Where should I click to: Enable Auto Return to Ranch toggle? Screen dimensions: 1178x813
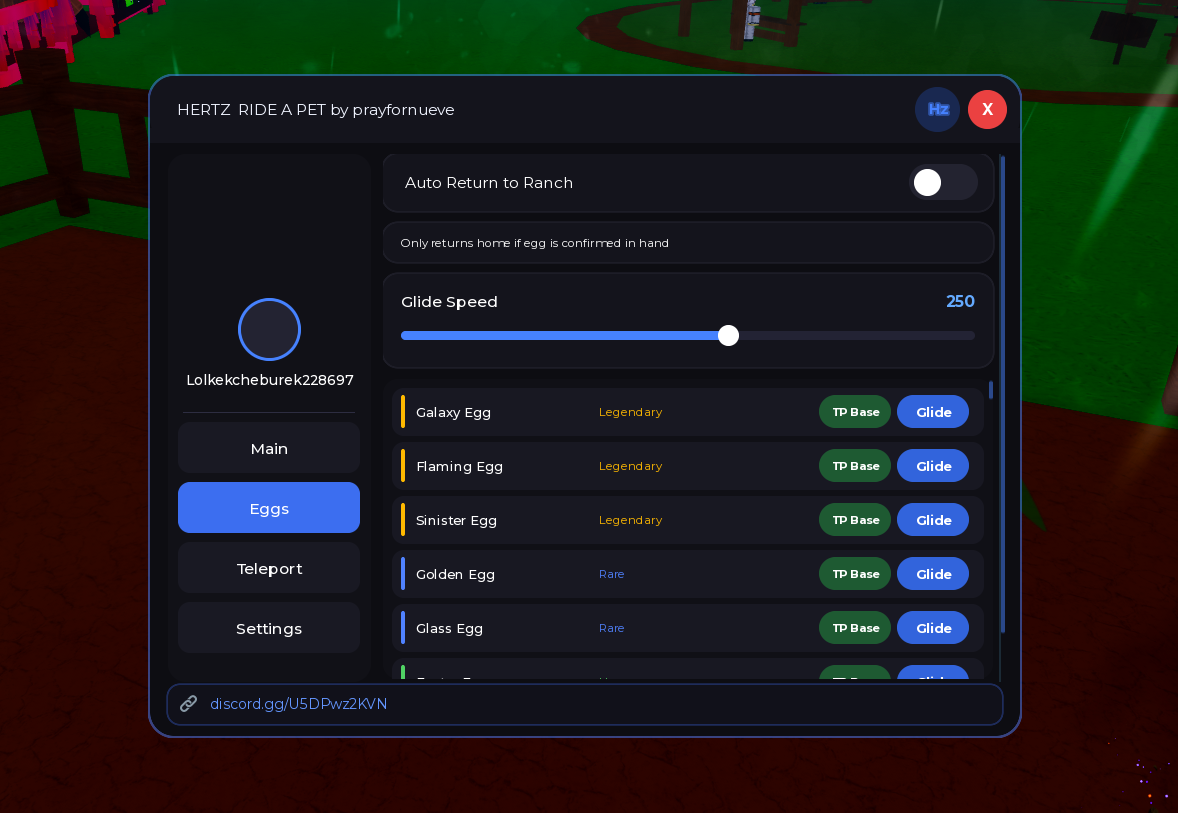point(944,183)
